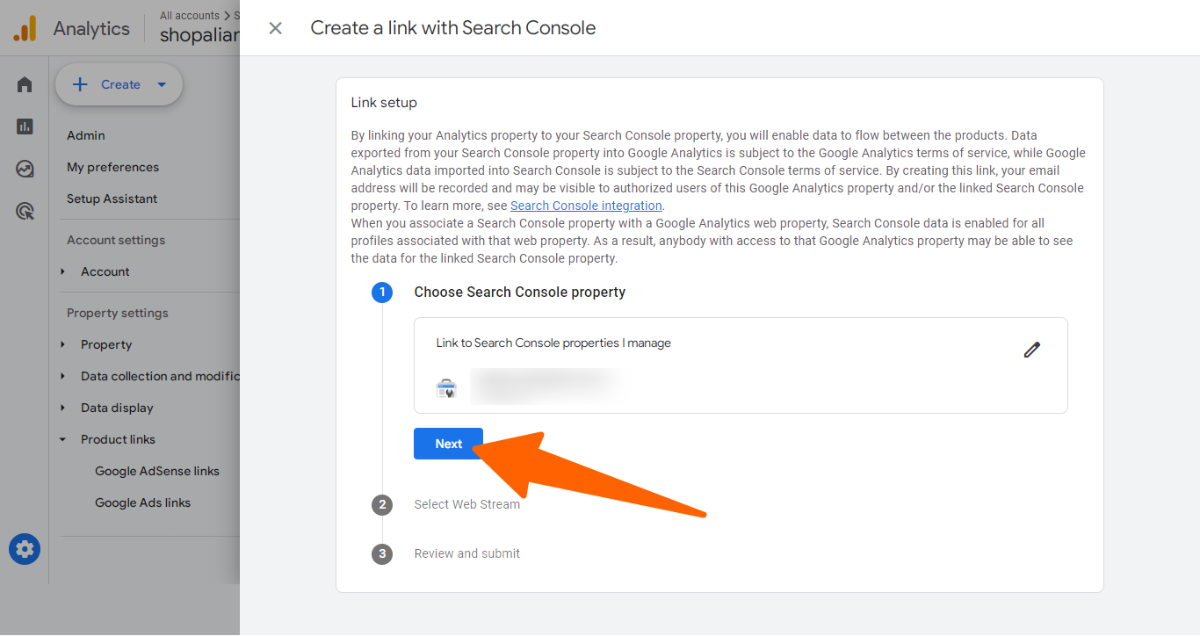Click the Next button
Screen dimensions: 1200x636
[448, 444]
